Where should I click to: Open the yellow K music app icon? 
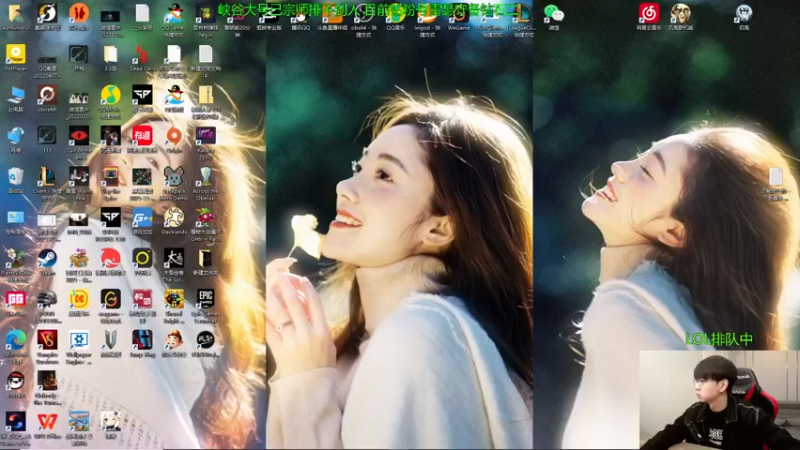pos(79,299)
